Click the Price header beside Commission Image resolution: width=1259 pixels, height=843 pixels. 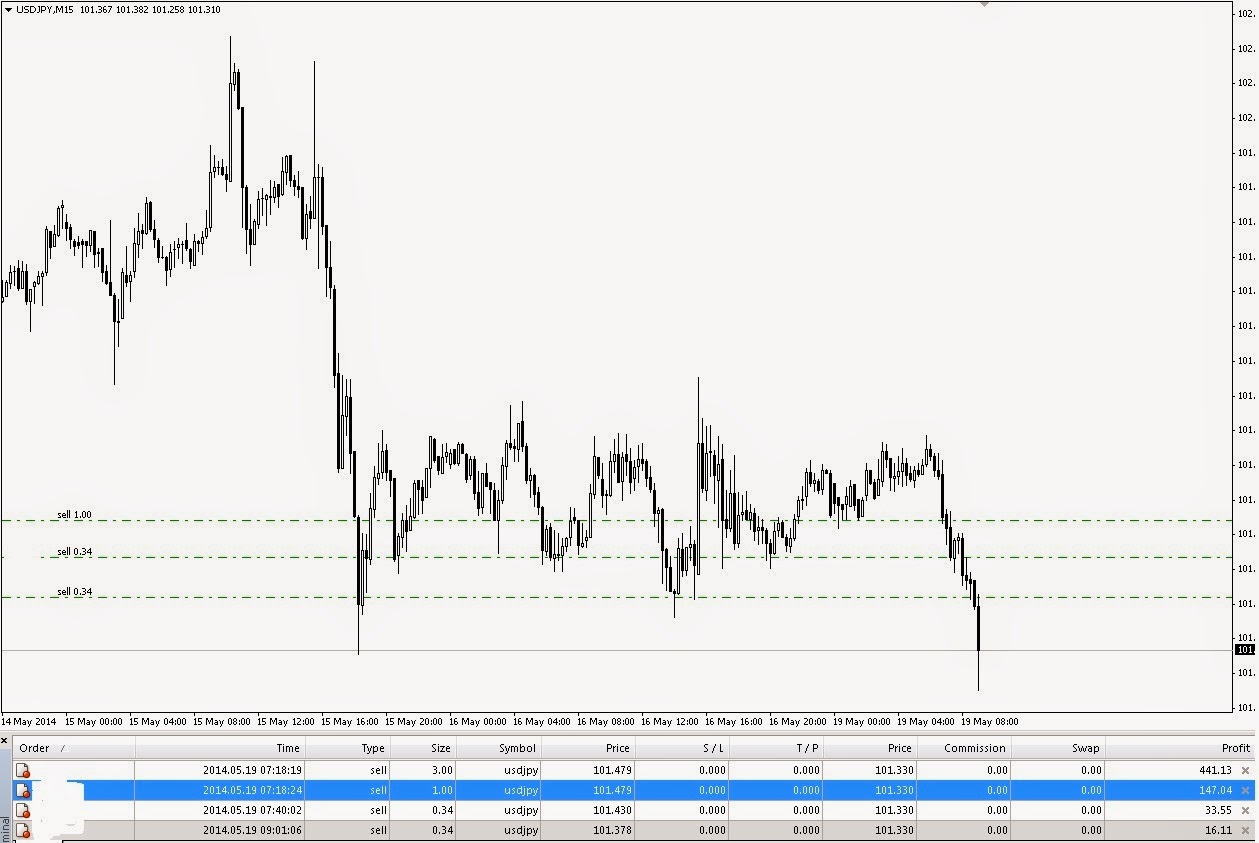[869, 748]
